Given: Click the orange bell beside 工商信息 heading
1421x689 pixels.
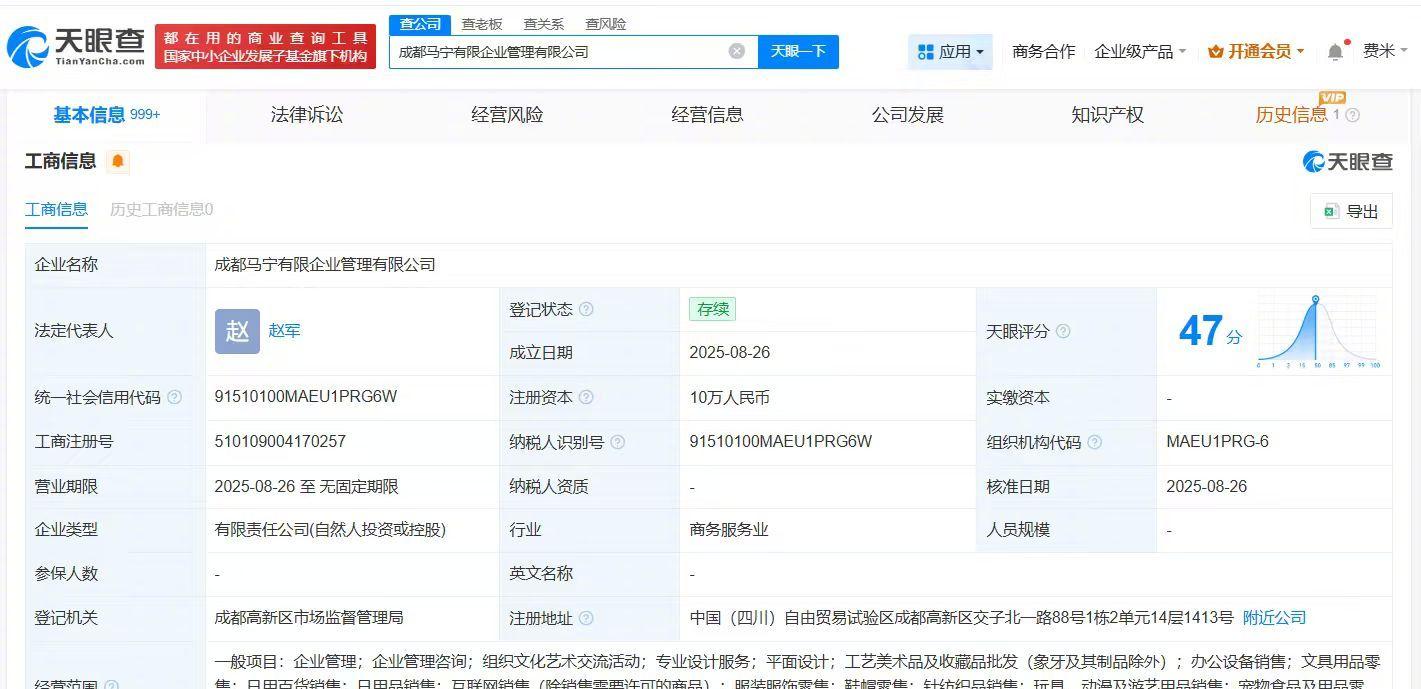Looking at the screenshot, I should pos(118,161).
